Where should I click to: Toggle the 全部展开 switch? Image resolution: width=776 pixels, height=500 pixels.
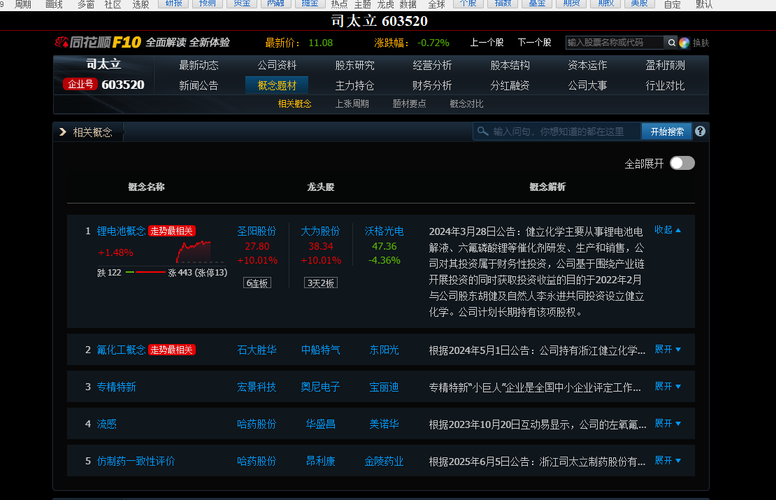[x=682, y=163]
